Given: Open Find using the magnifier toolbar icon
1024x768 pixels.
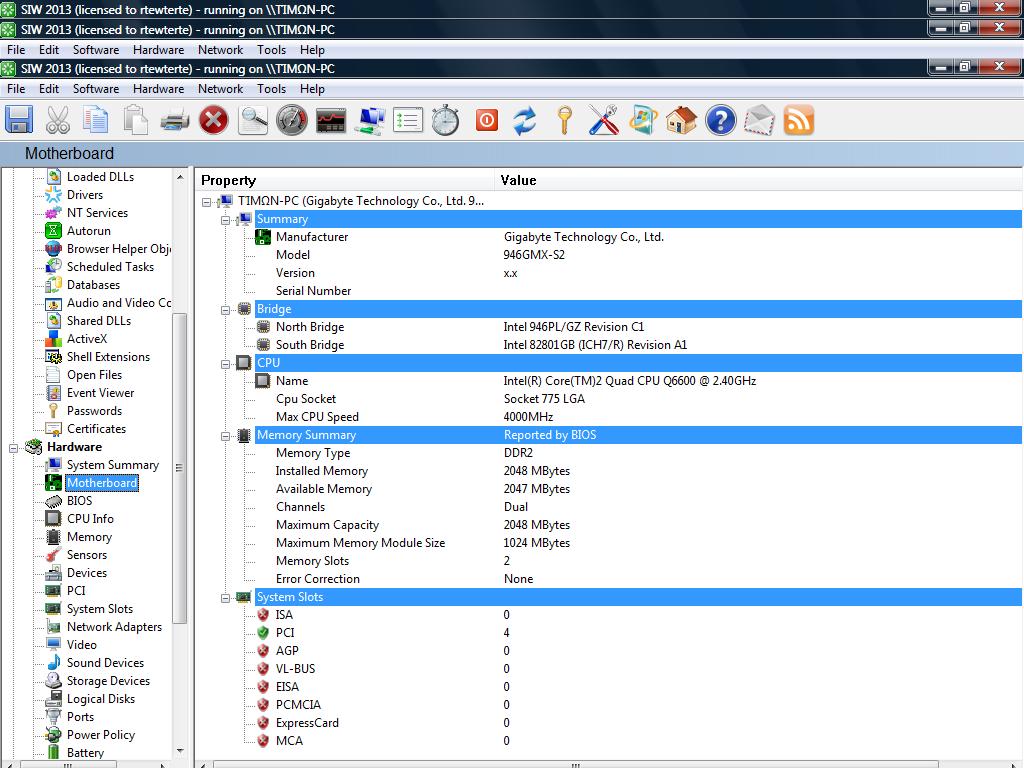Looking at the screenshot, I should pos(253,120).
